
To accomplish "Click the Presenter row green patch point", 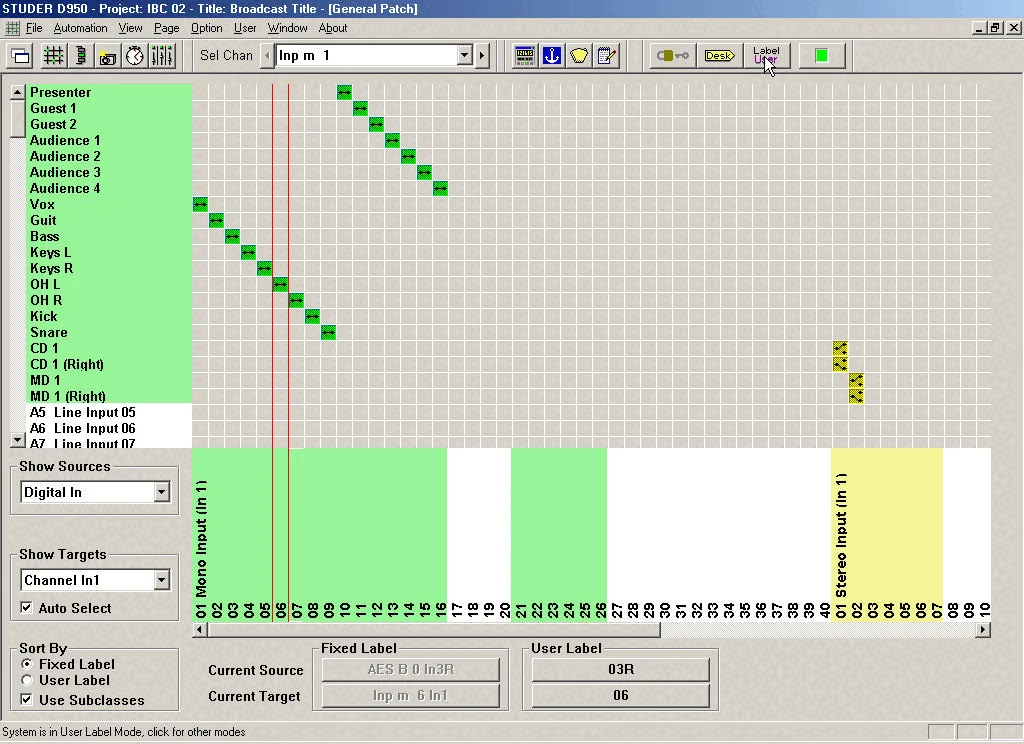I will coord(344,93).
